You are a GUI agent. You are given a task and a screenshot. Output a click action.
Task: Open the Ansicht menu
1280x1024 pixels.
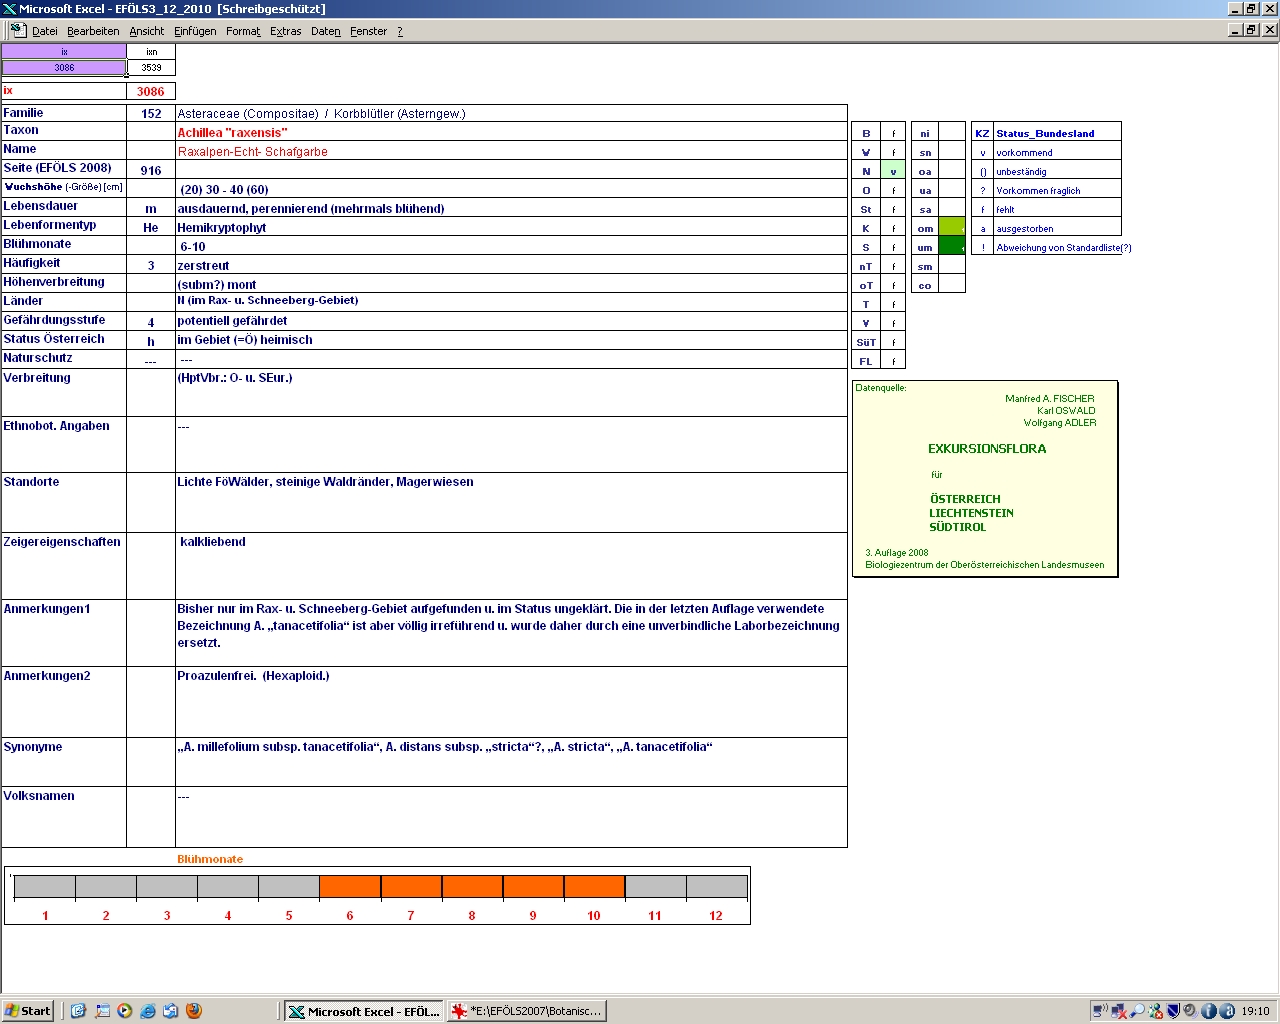(x=147, y=31)
